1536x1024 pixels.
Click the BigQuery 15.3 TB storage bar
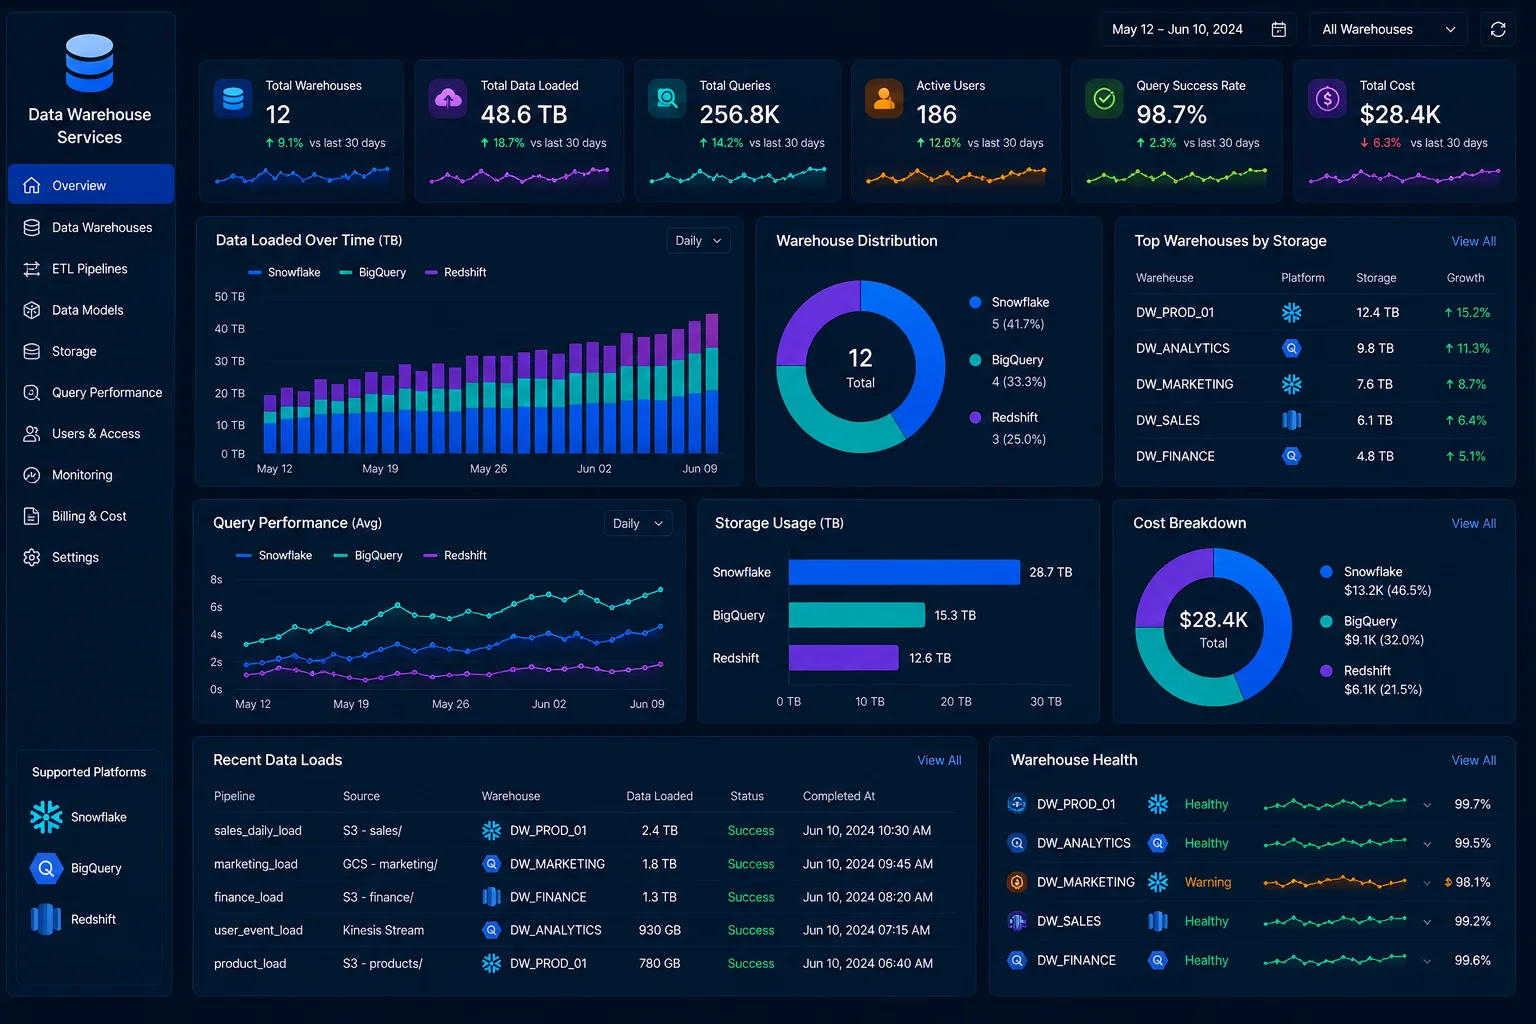click(x=857, y=615)
